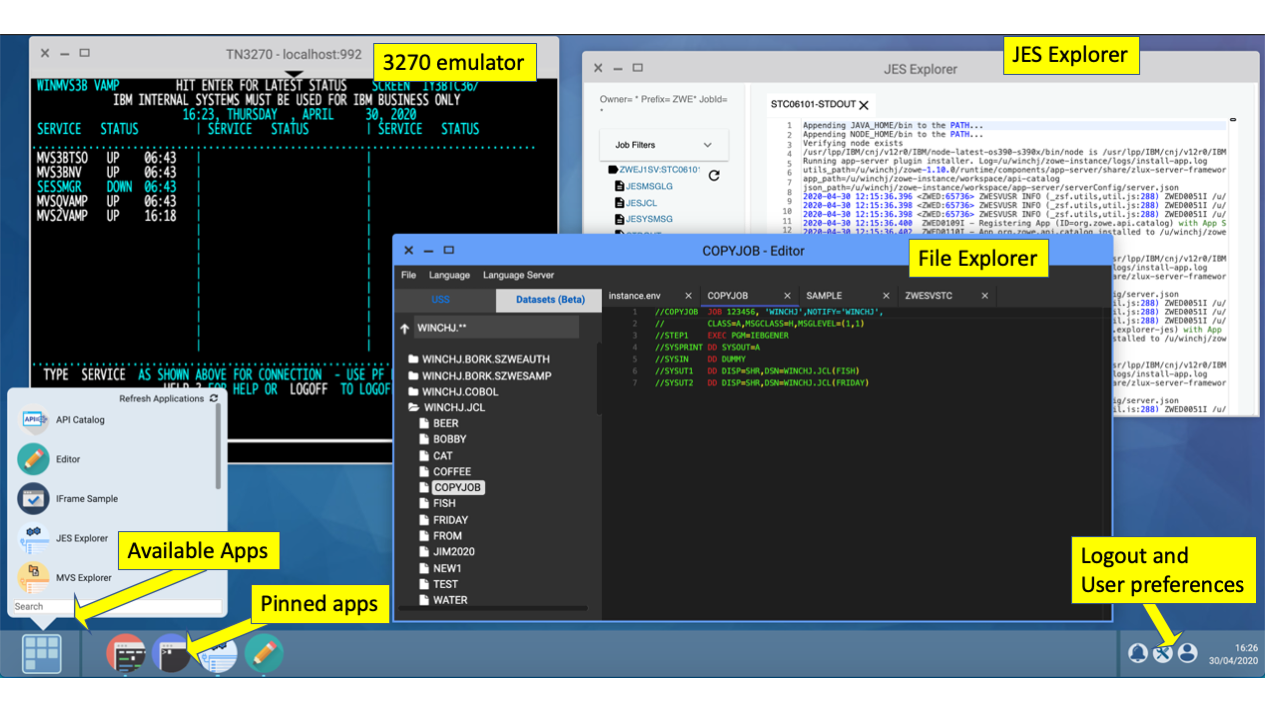This screenshot has width=1265, height=712.
Task: Launch API Catalog from app list
Action: [x=80, y=420]
